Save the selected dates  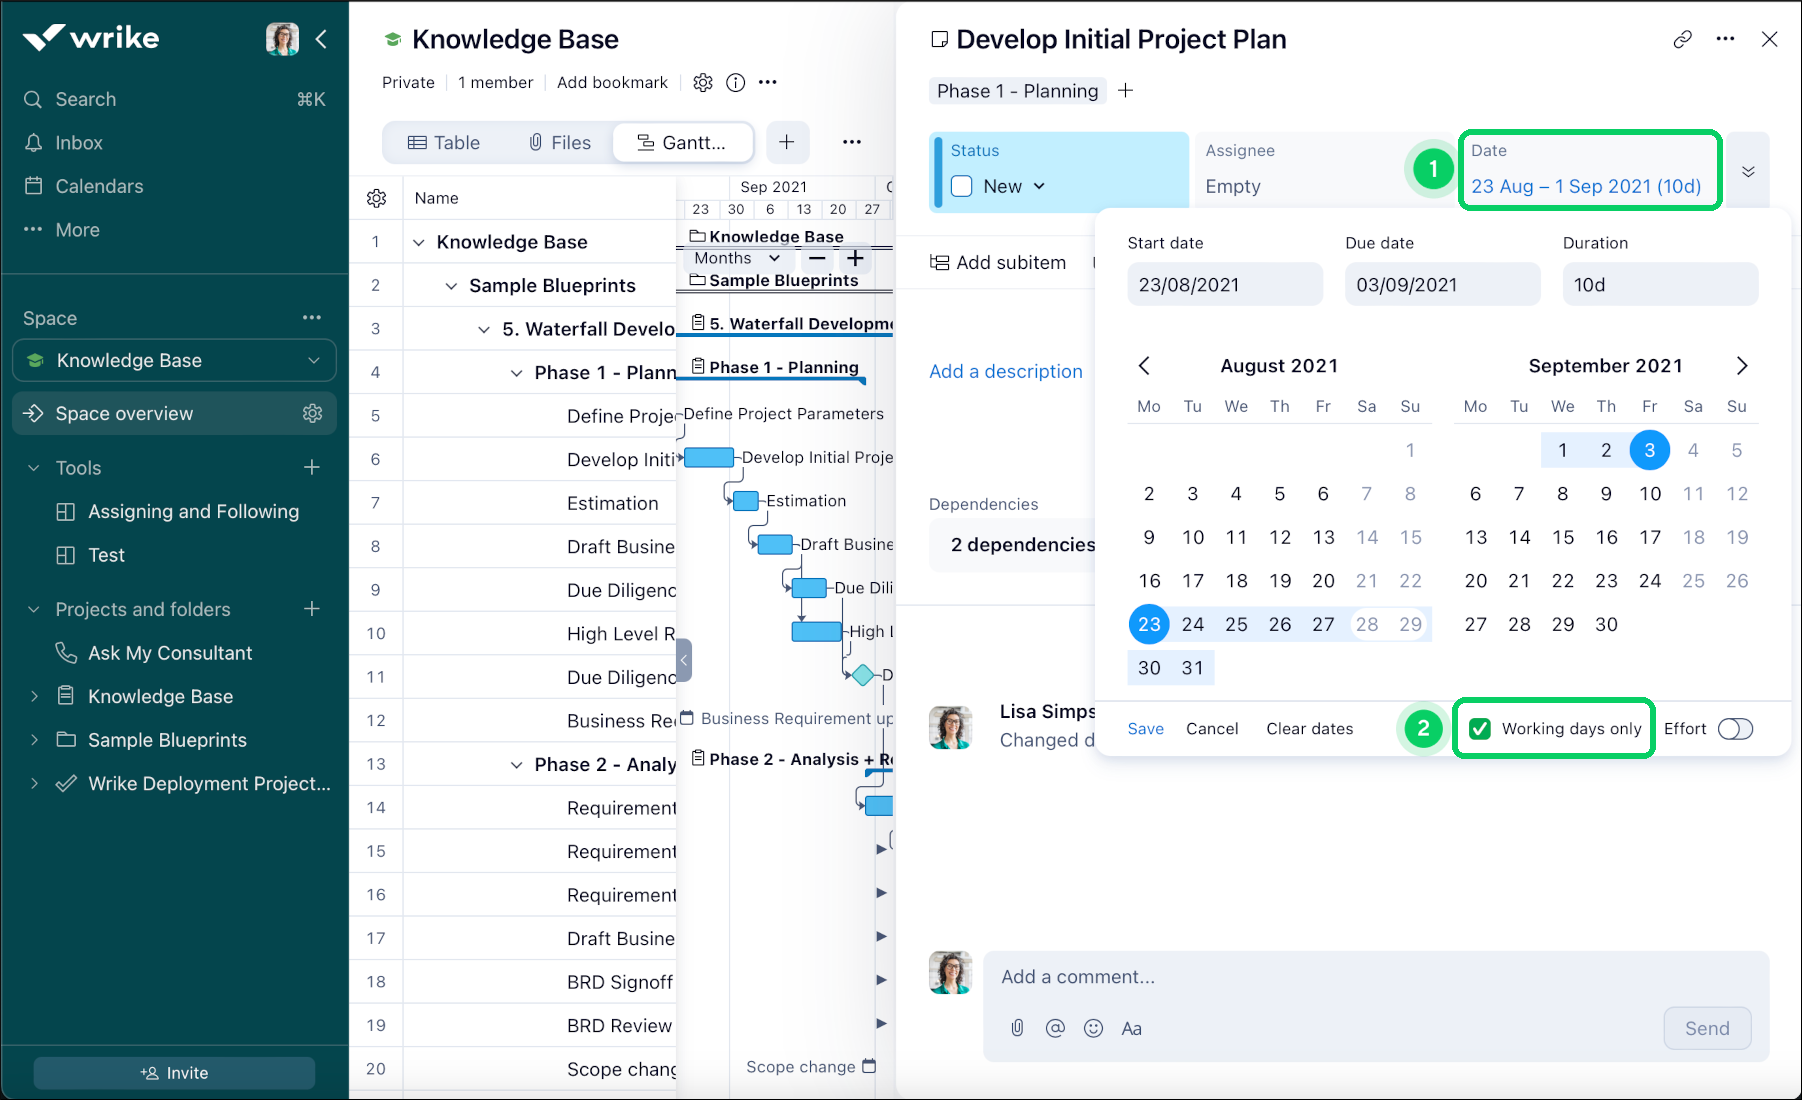1146,729
